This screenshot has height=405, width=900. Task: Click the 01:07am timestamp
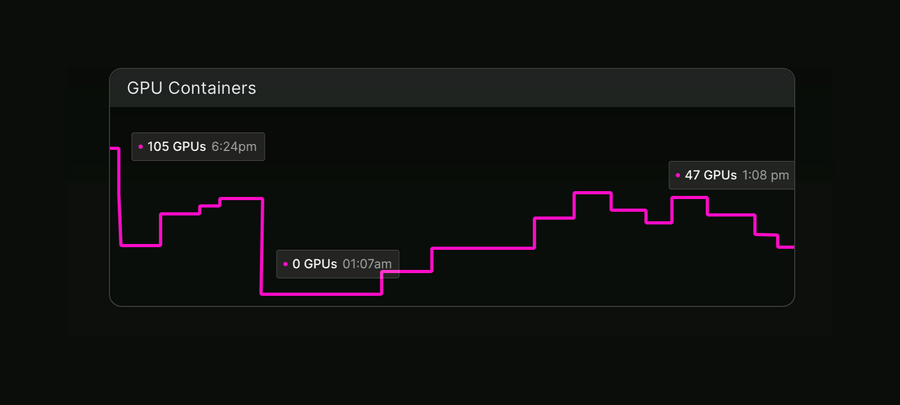pyautogui.click(x=367, y=265)
